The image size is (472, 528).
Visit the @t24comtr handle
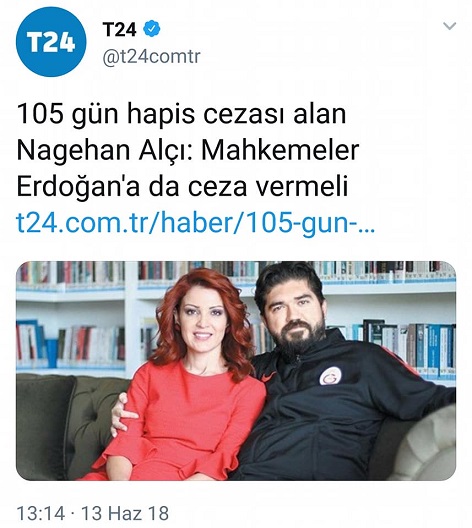point(151,57)
